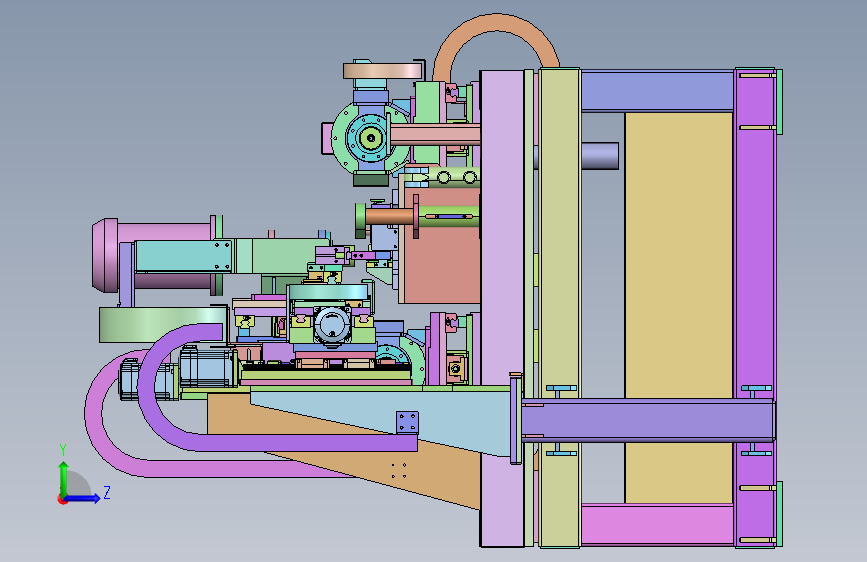Select the pink bottom horizontal frame beam
Viewport: 867px width, 562px height.
click(657, 524)
